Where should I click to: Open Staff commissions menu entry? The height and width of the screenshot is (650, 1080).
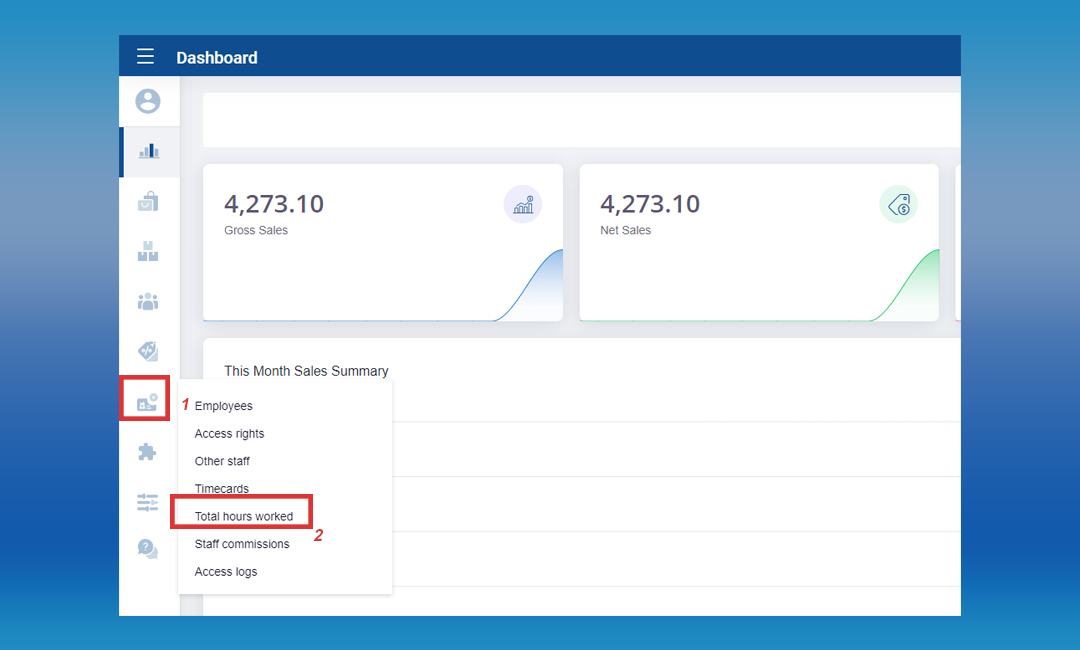click(242, 544)
